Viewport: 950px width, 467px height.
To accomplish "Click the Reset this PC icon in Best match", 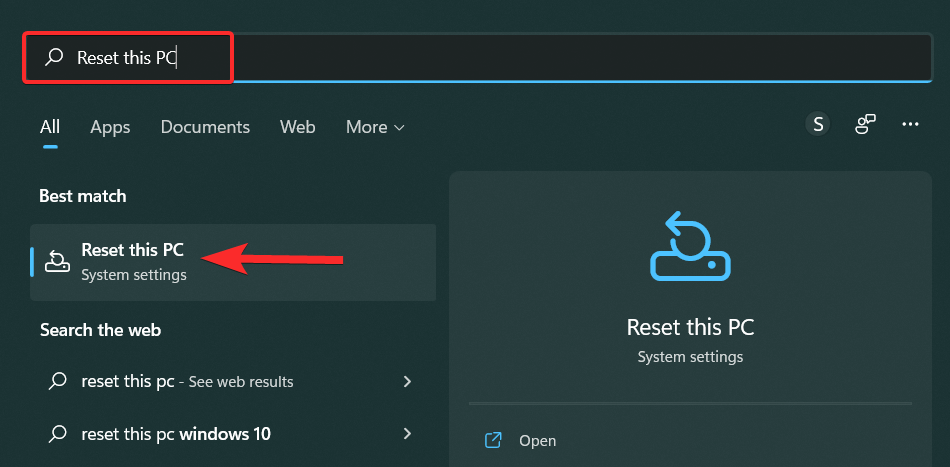I will [x=58, y=261].
